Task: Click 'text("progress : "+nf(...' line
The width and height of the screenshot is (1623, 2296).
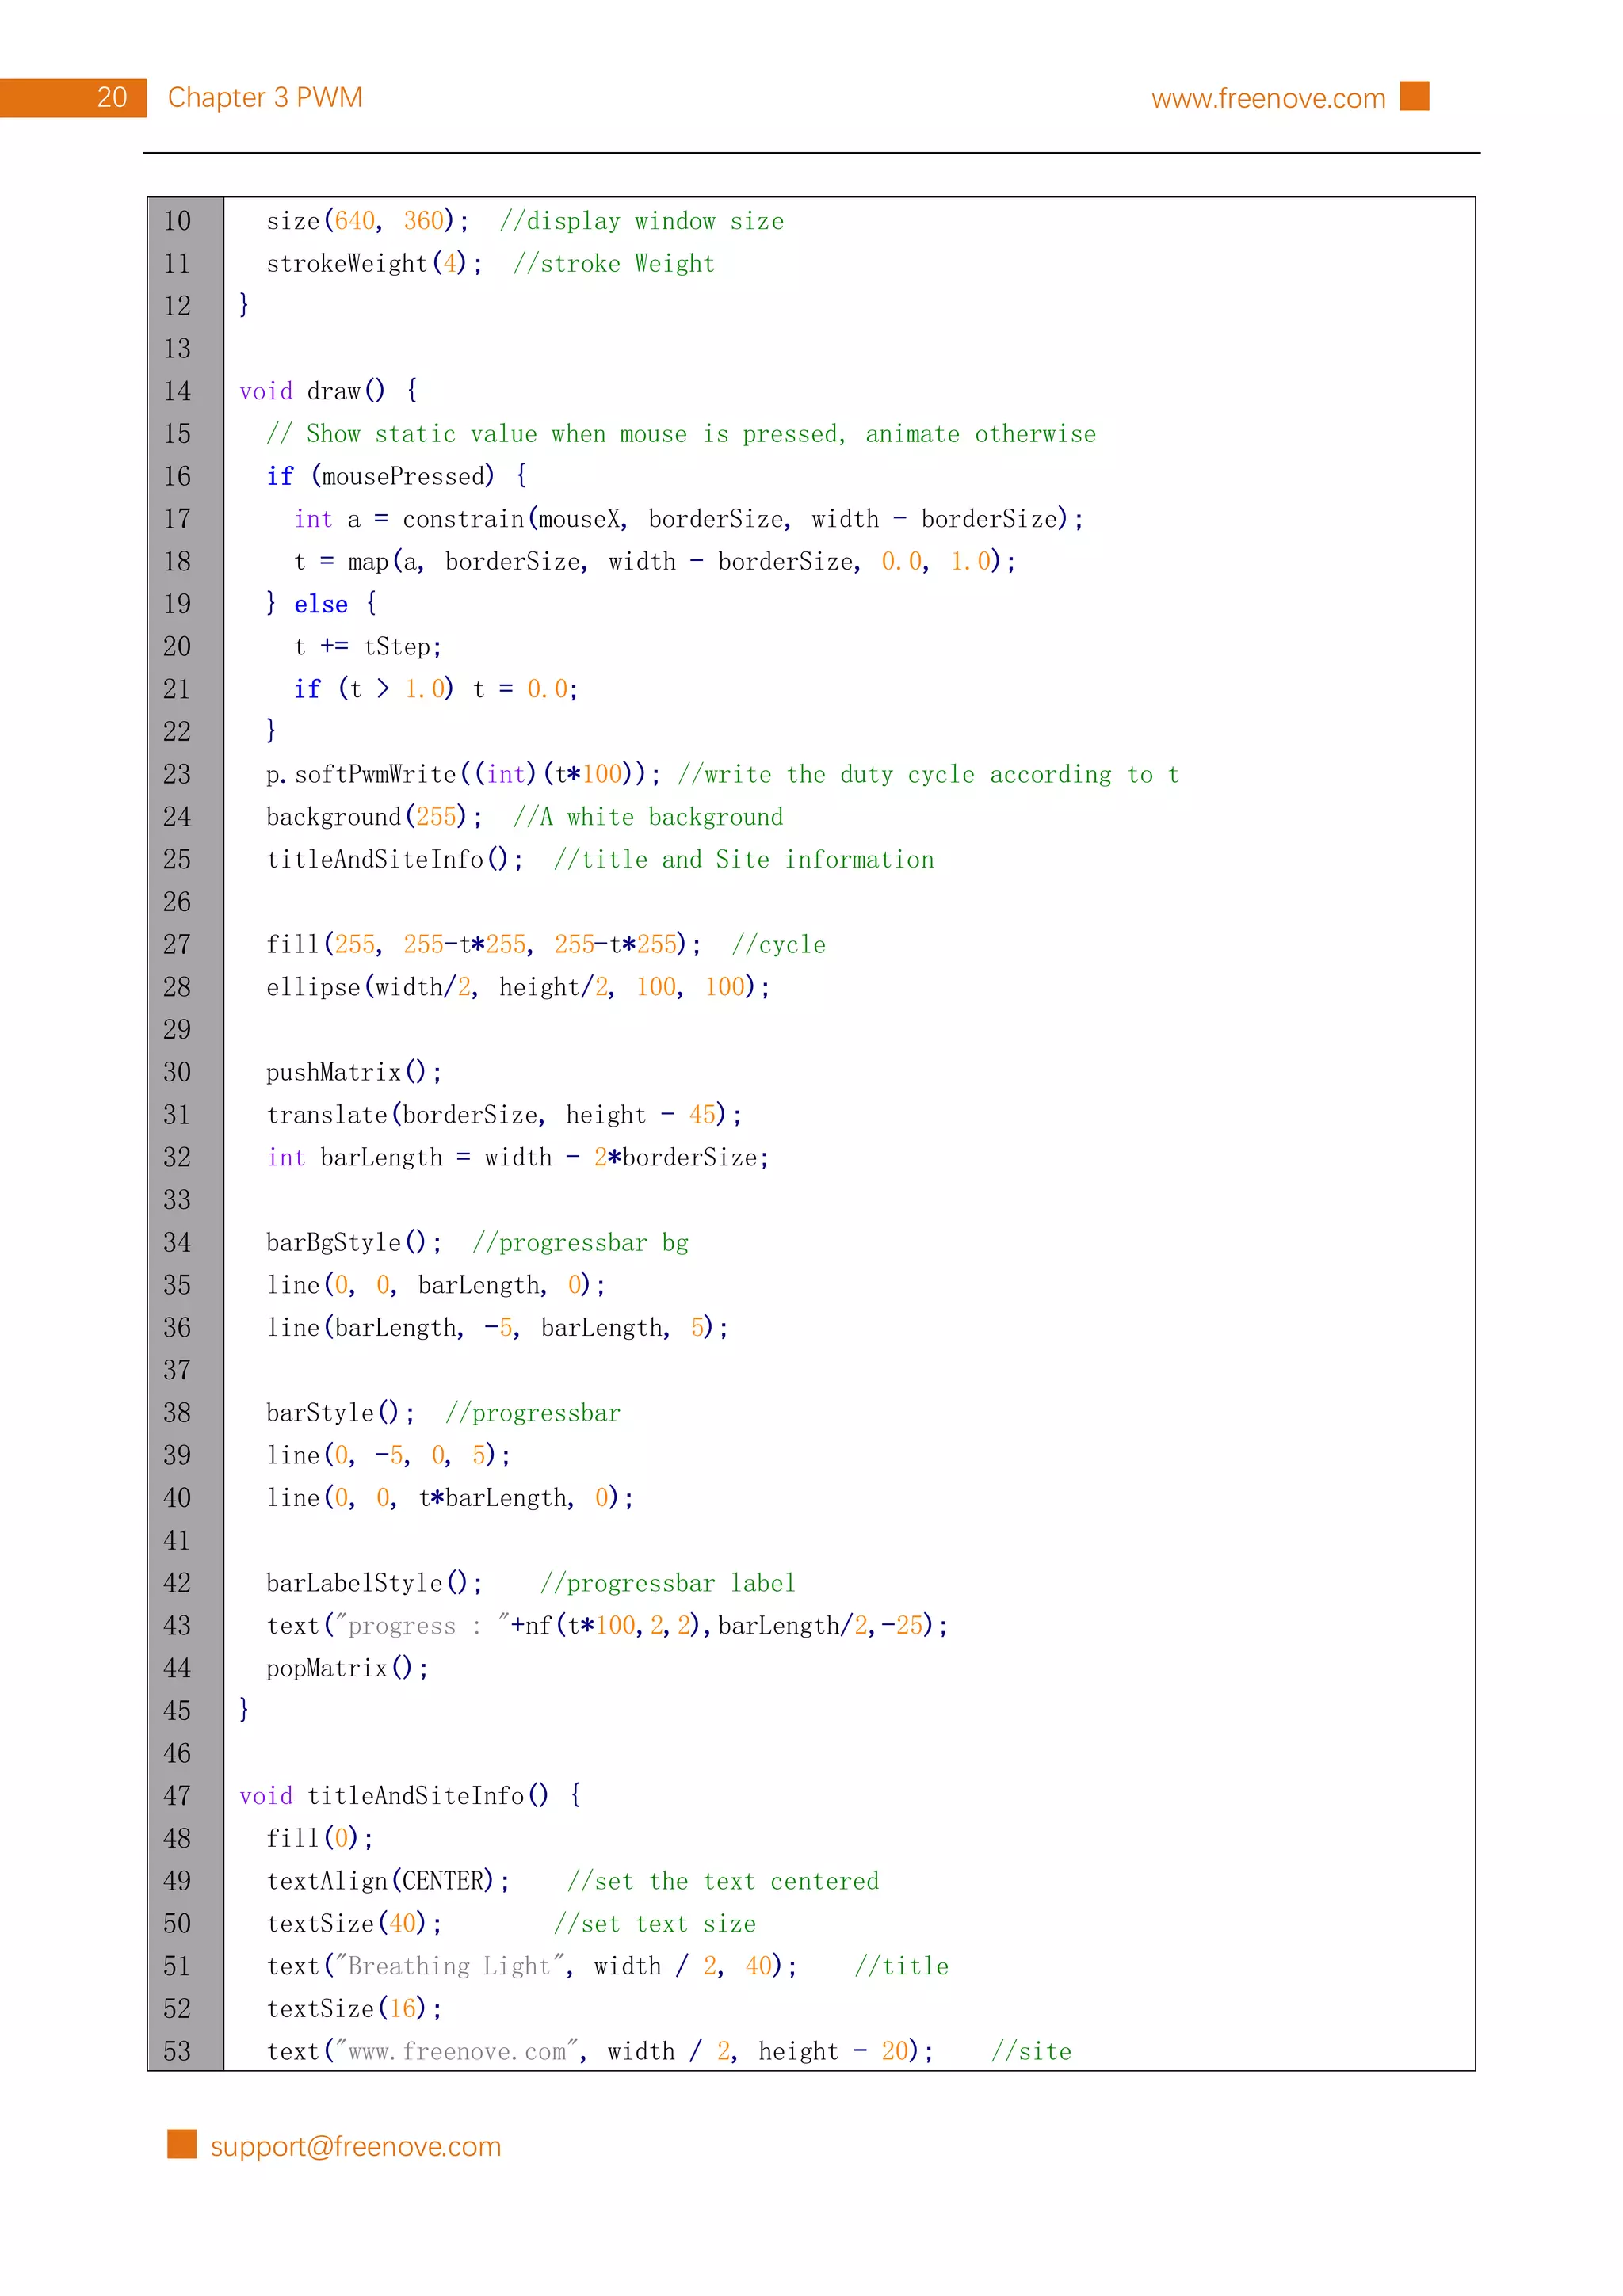Action: (x=607, y=1626)
